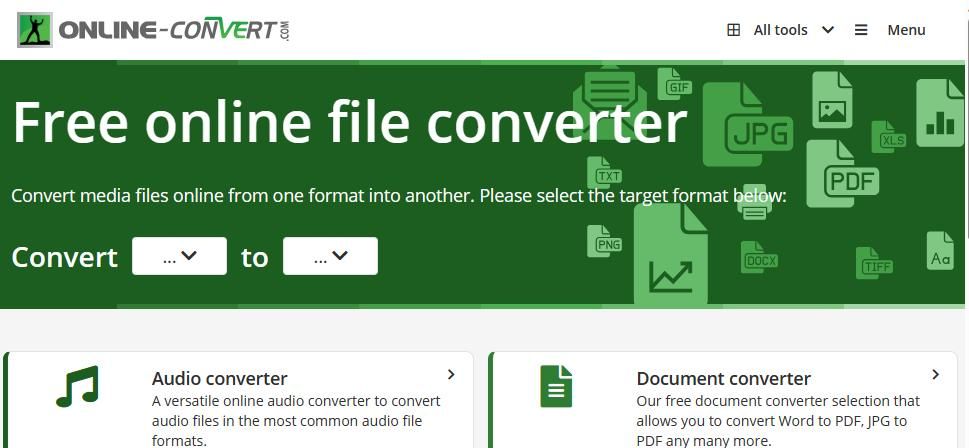Expand Document converter card arrow
This screenshot has width=969, height=448.
(x=936, y=374)
